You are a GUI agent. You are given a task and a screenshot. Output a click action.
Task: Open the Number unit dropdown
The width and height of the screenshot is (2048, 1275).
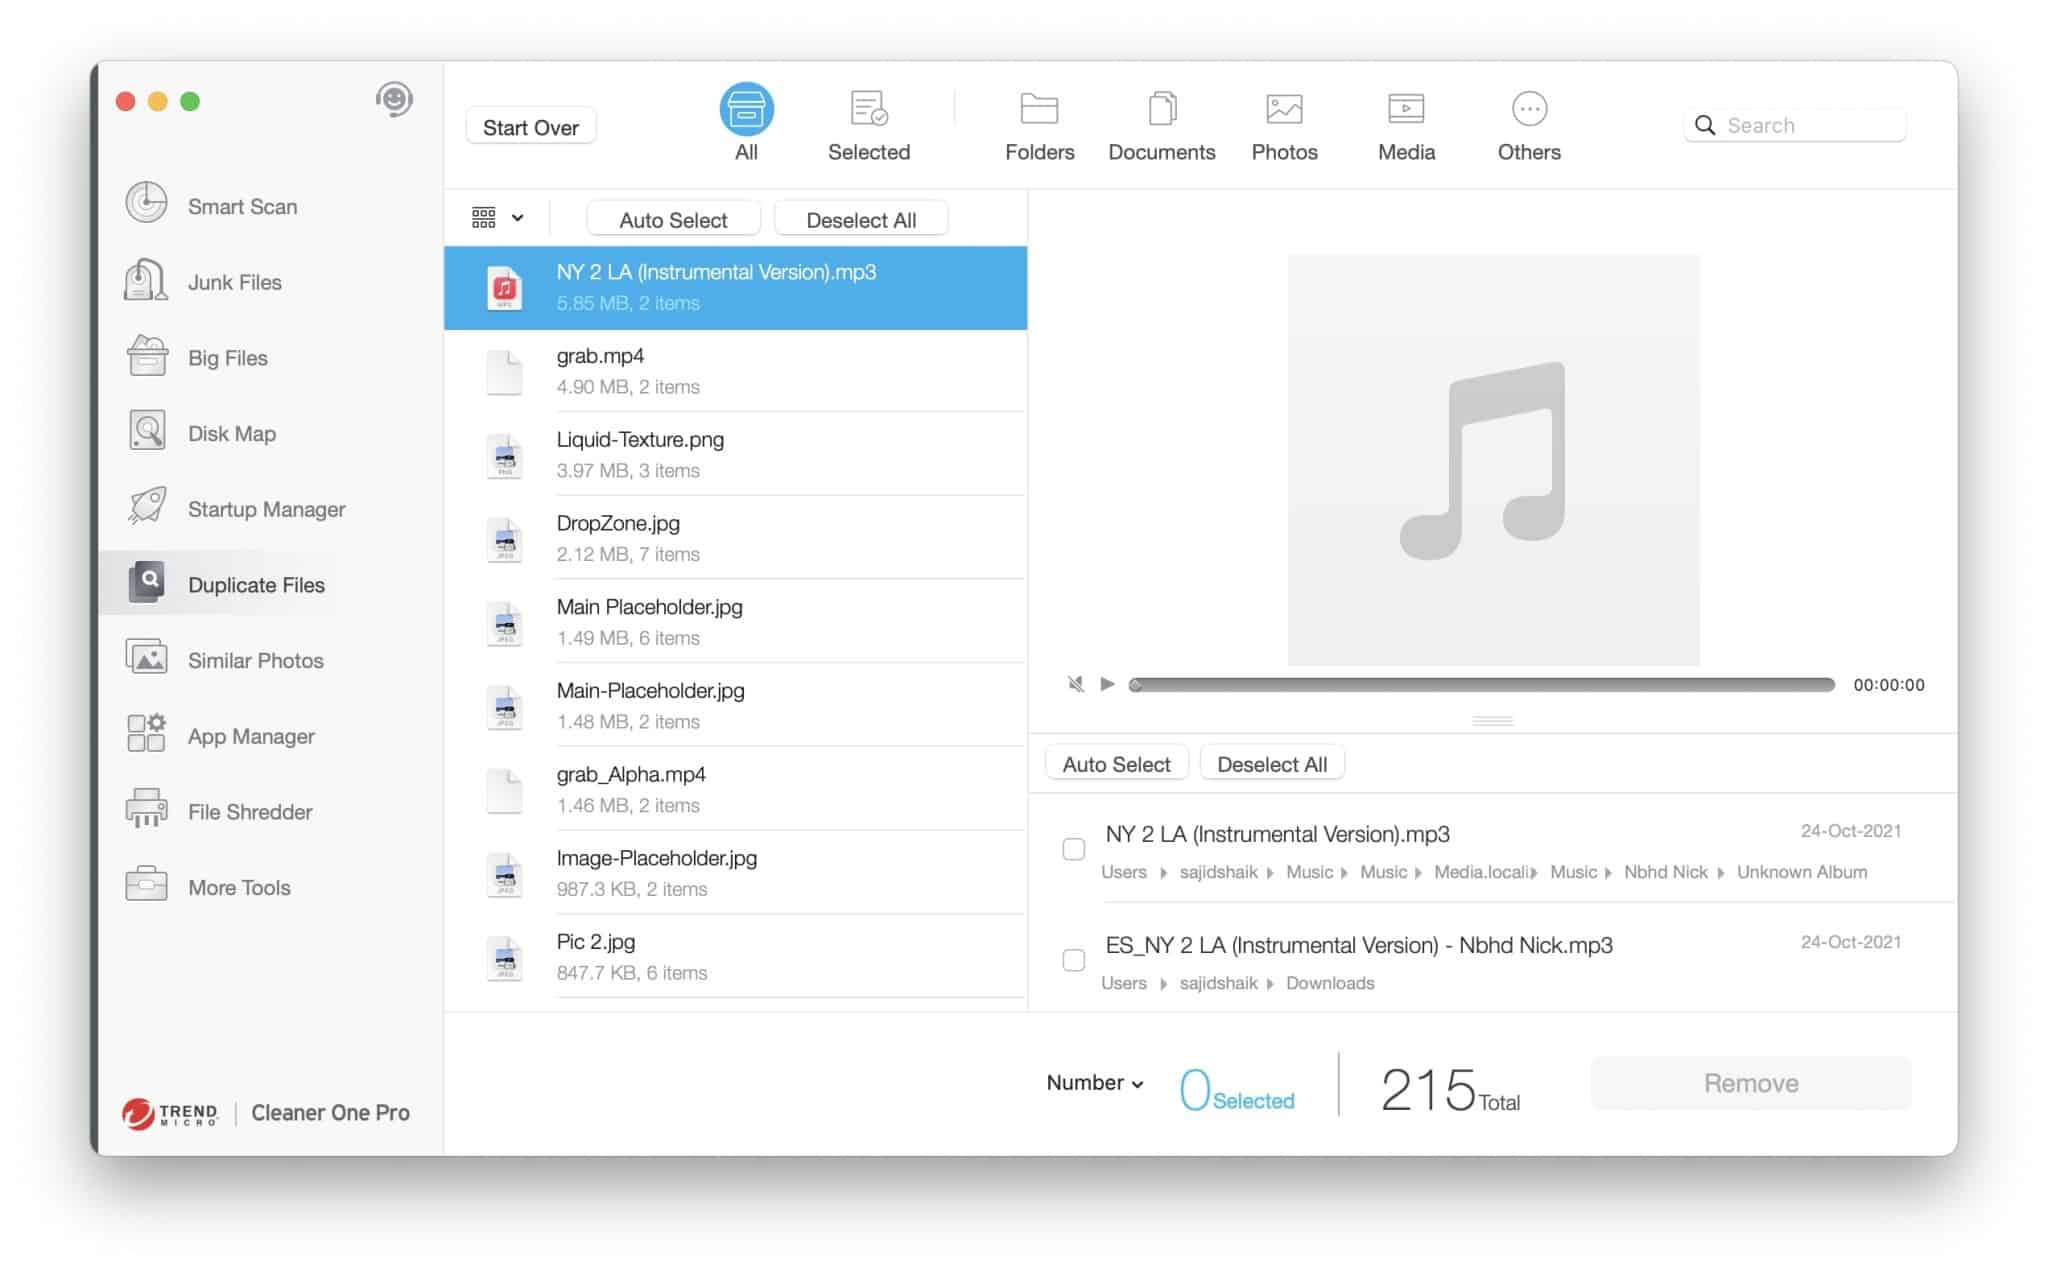tap(1095, 1083)
